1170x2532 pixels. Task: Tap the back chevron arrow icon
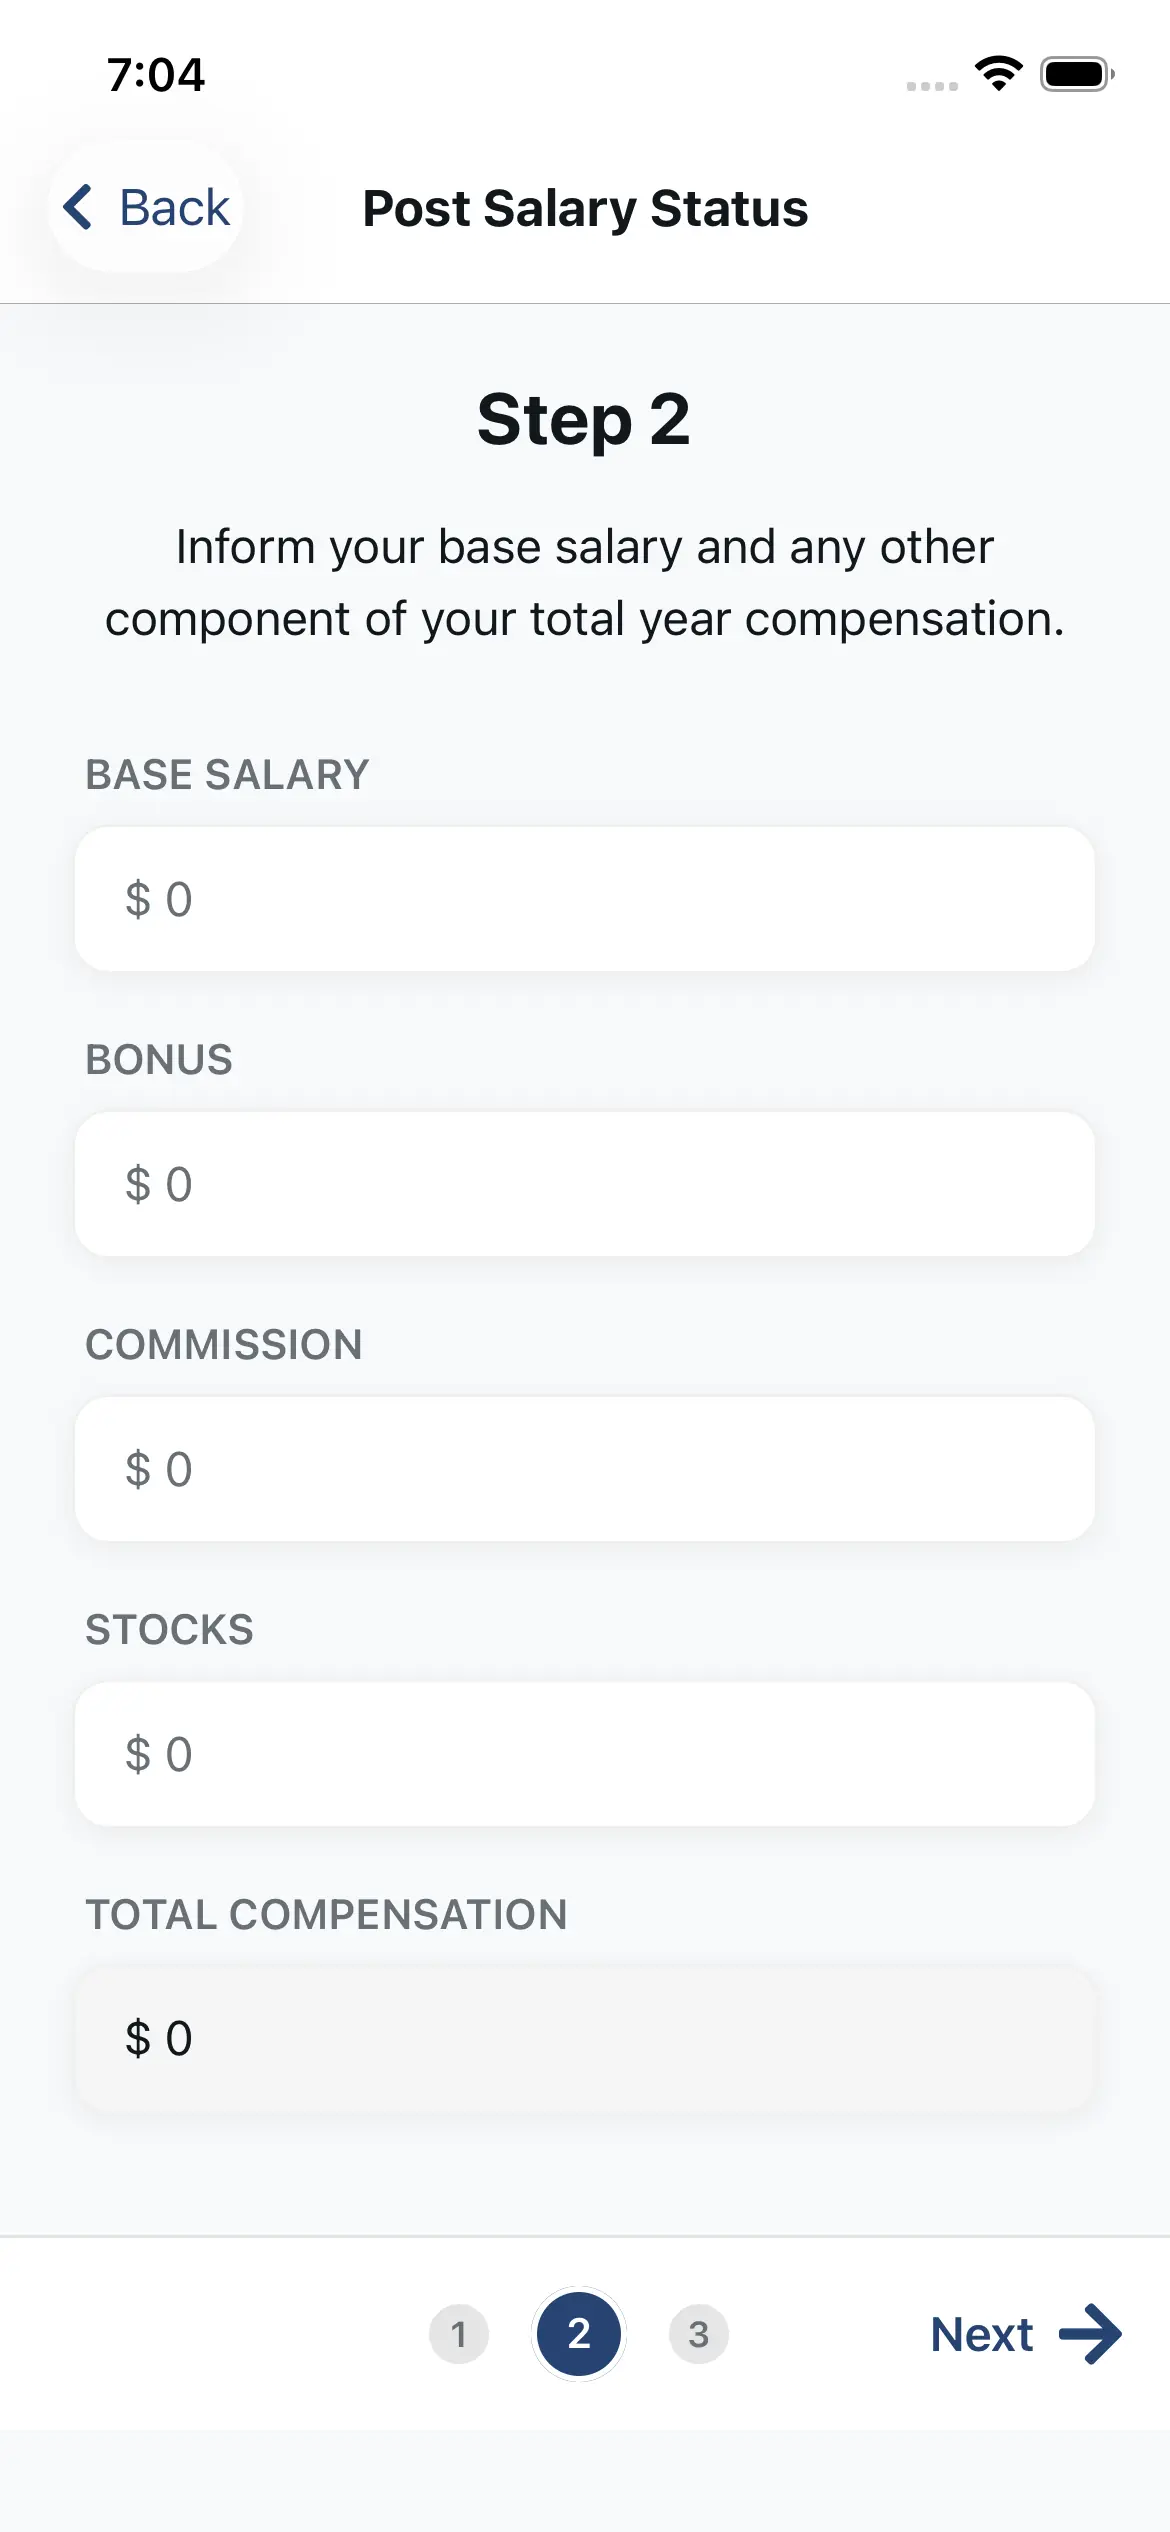point(79,207)
